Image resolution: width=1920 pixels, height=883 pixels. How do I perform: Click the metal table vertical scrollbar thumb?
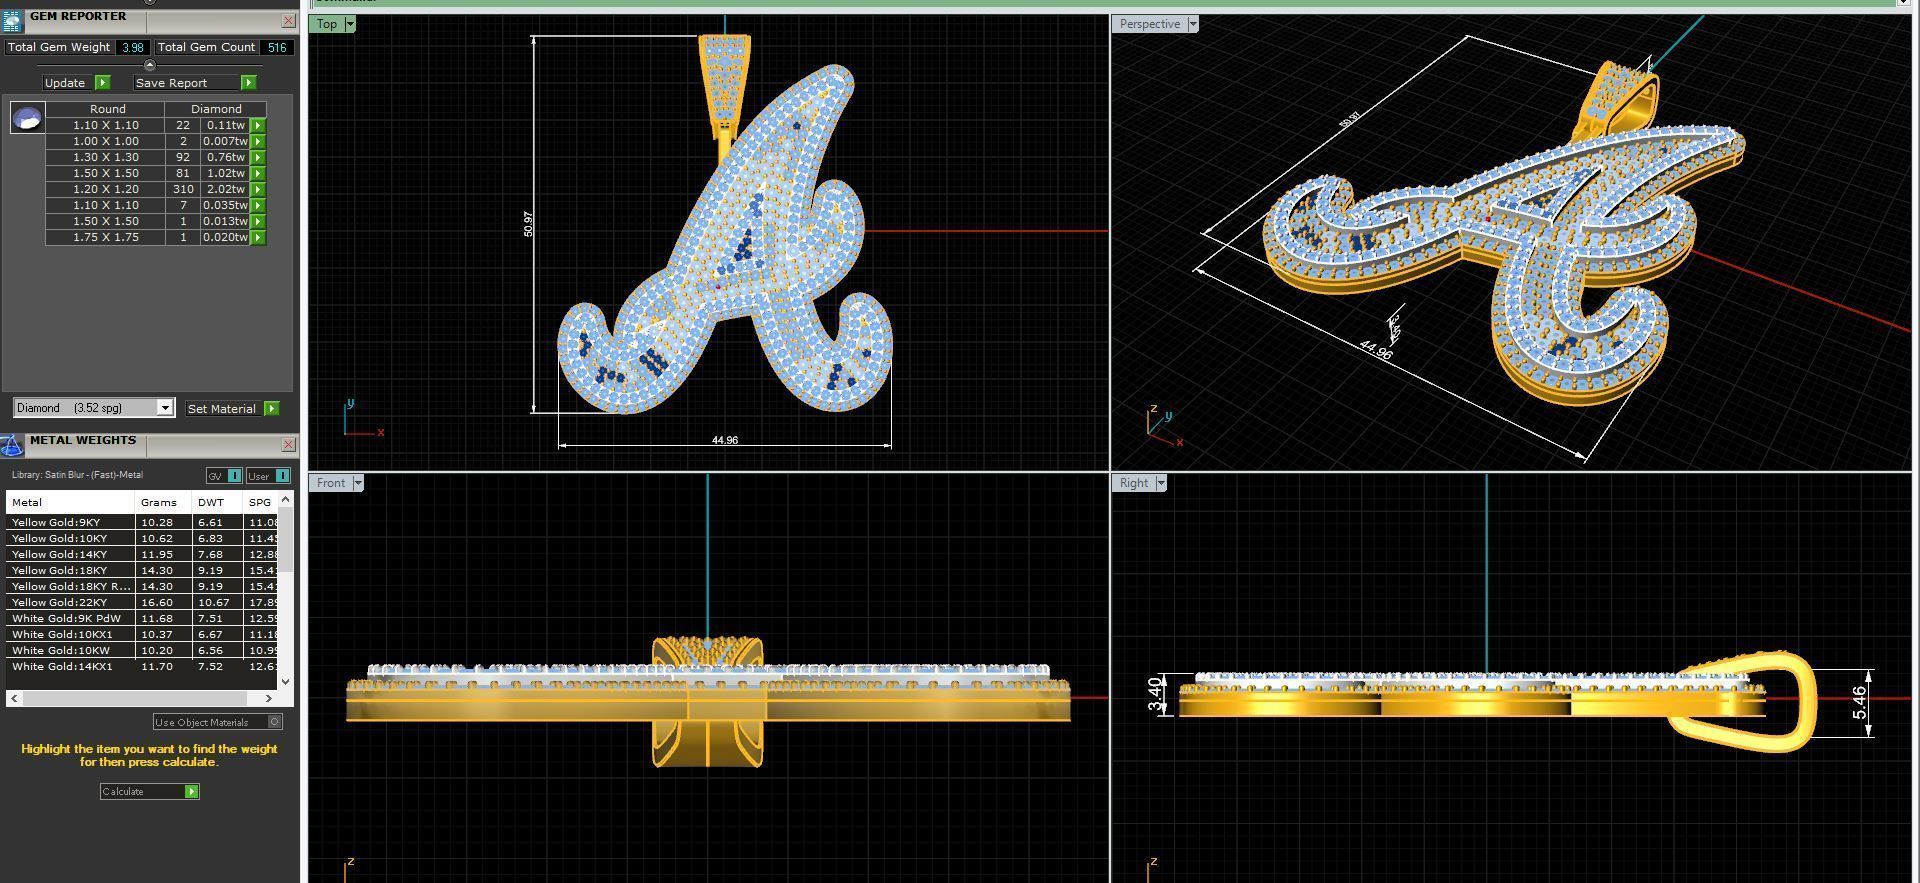pyautogui.click(x=286, y=539)
